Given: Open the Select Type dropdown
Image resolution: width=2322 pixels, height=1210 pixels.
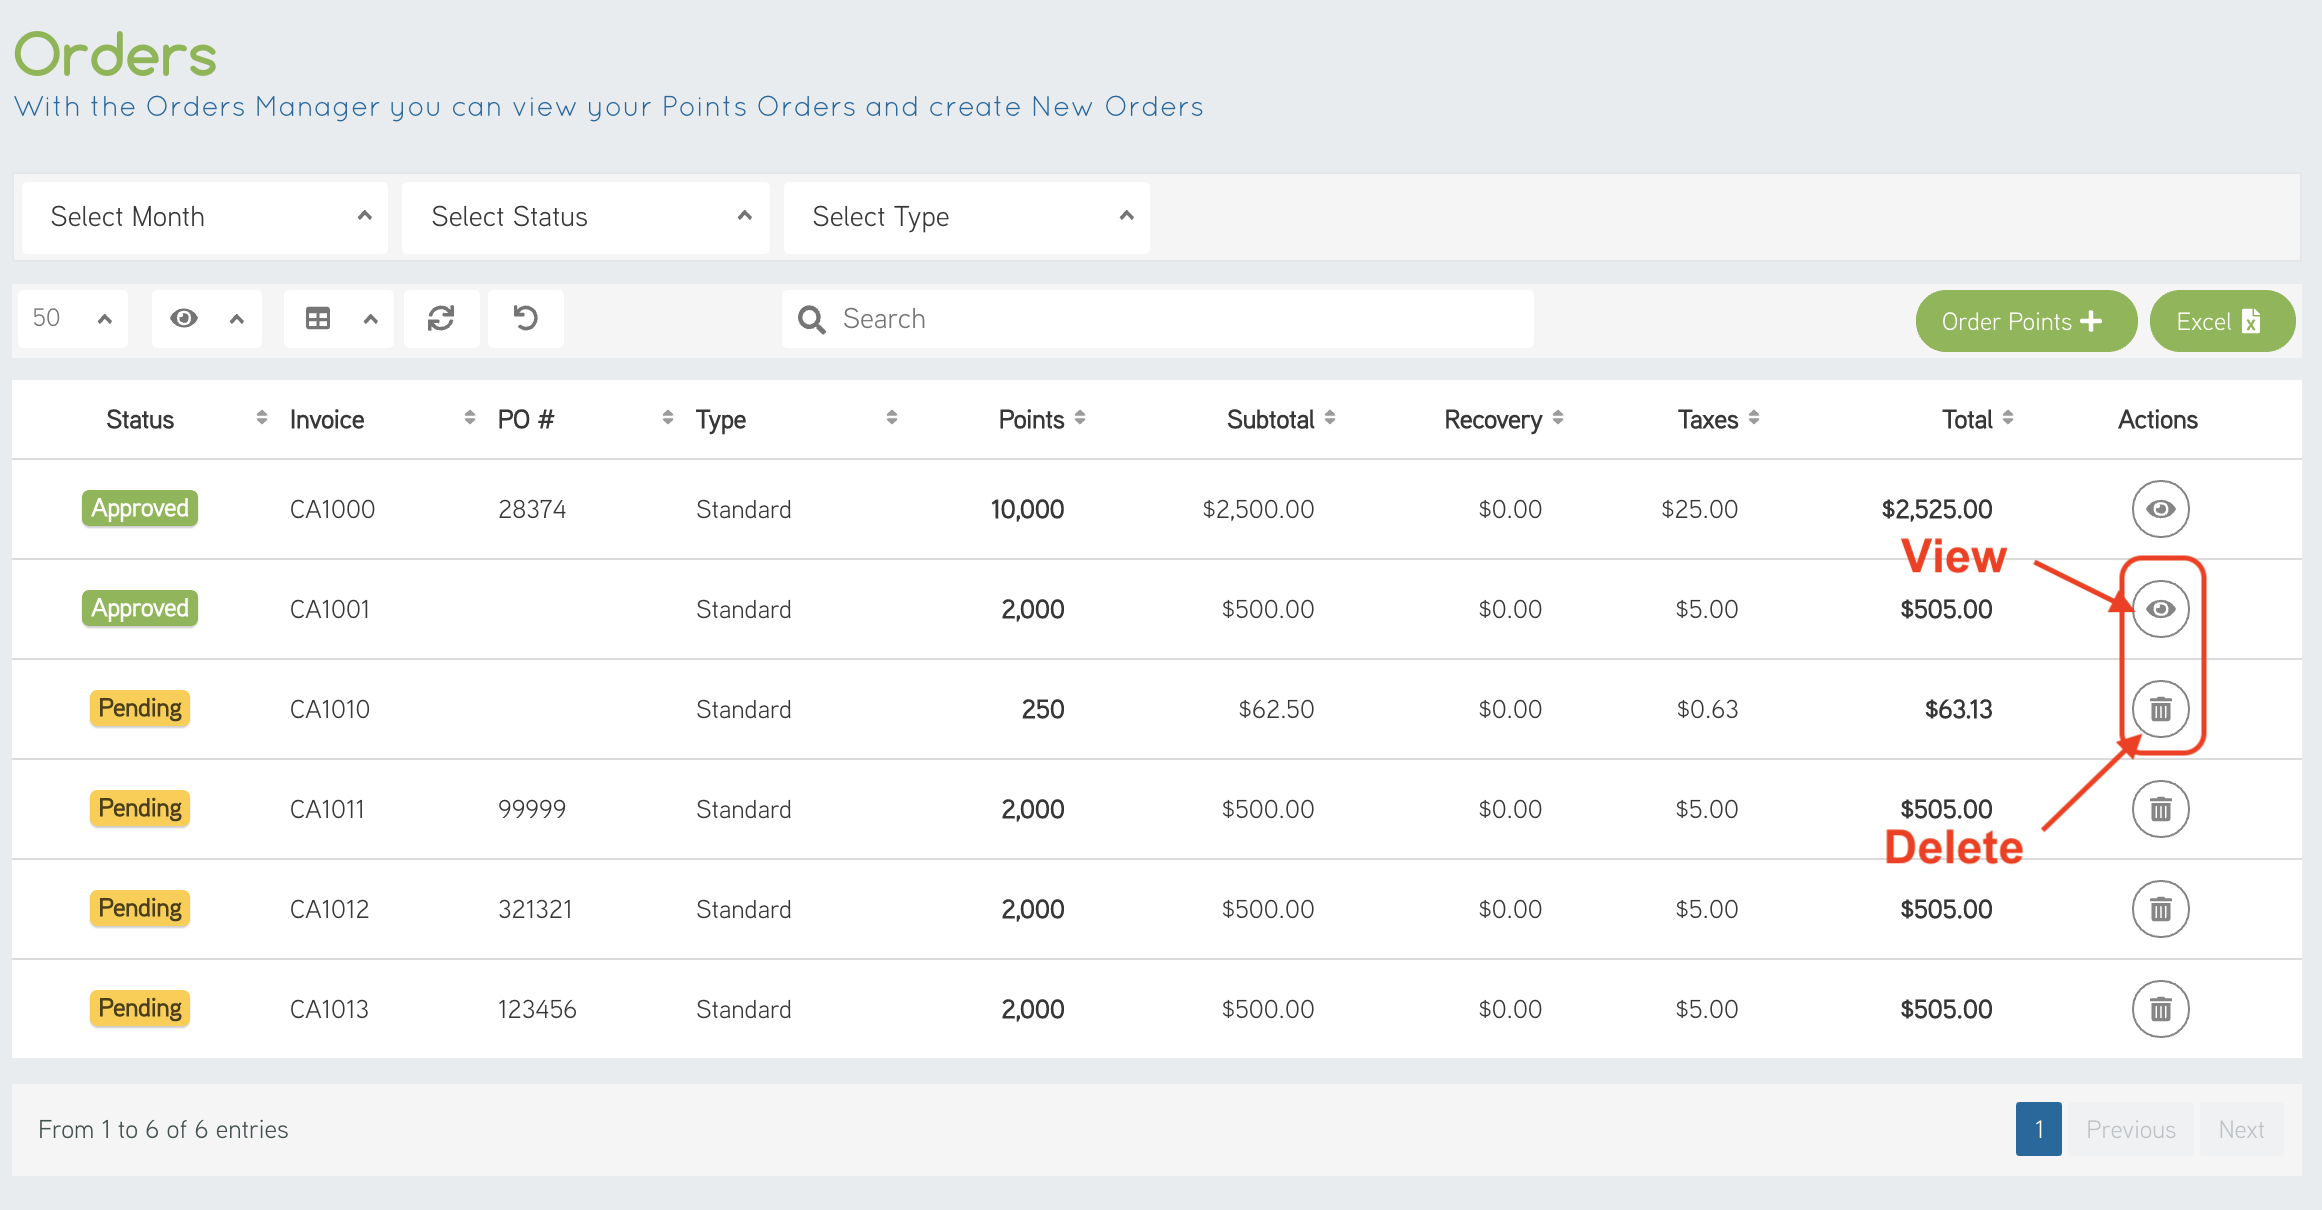Looking at the screenshot, I should point(967,217).
